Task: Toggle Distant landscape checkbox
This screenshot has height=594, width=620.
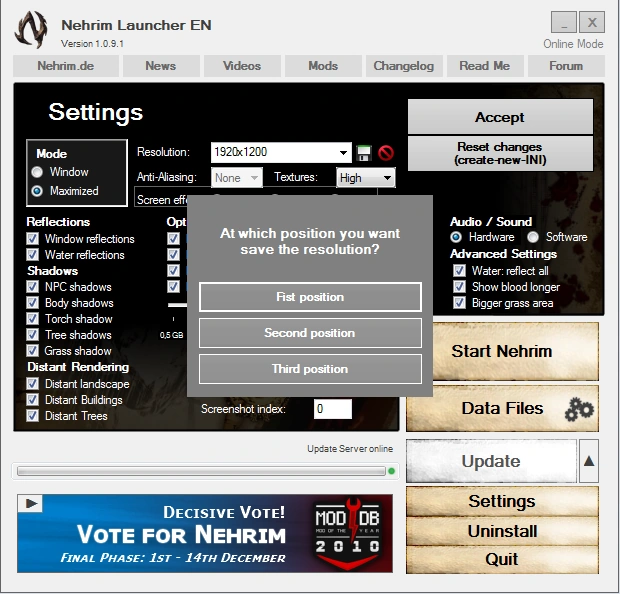Action: tap(32, 384)
